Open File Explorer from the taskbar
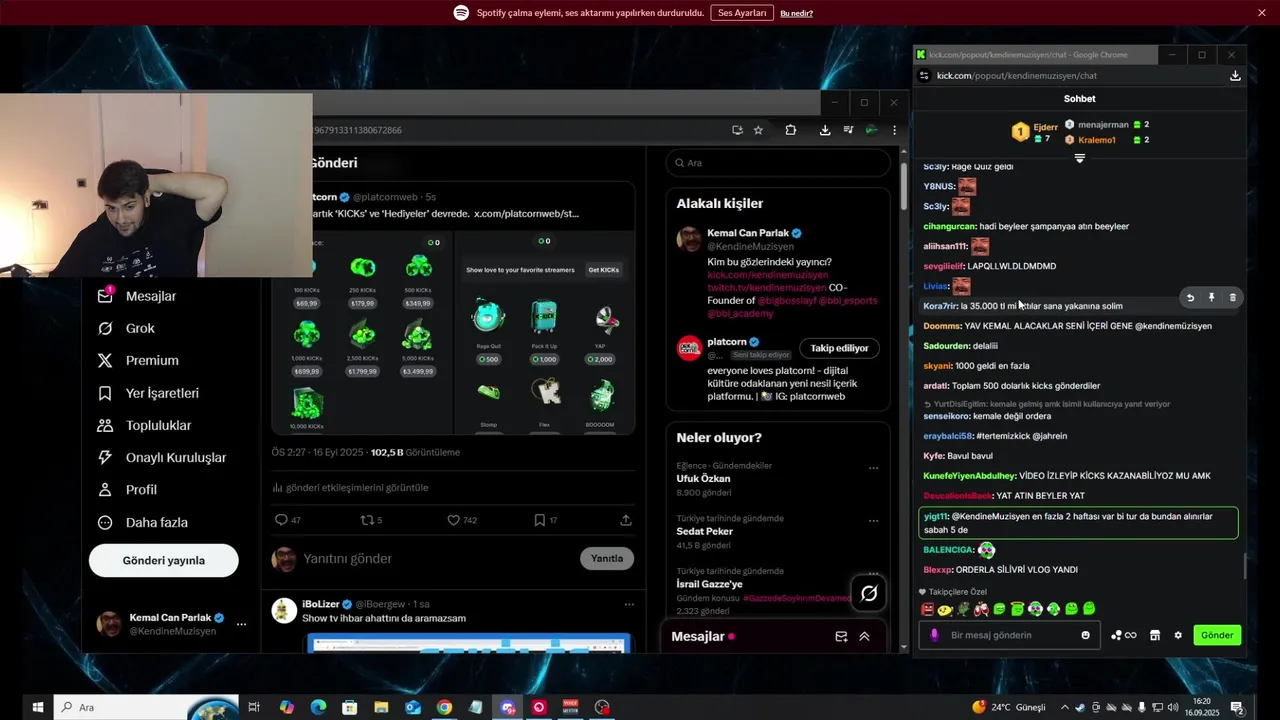The image size is (1280, 720). pyautogui.click(x=381, y=707)
